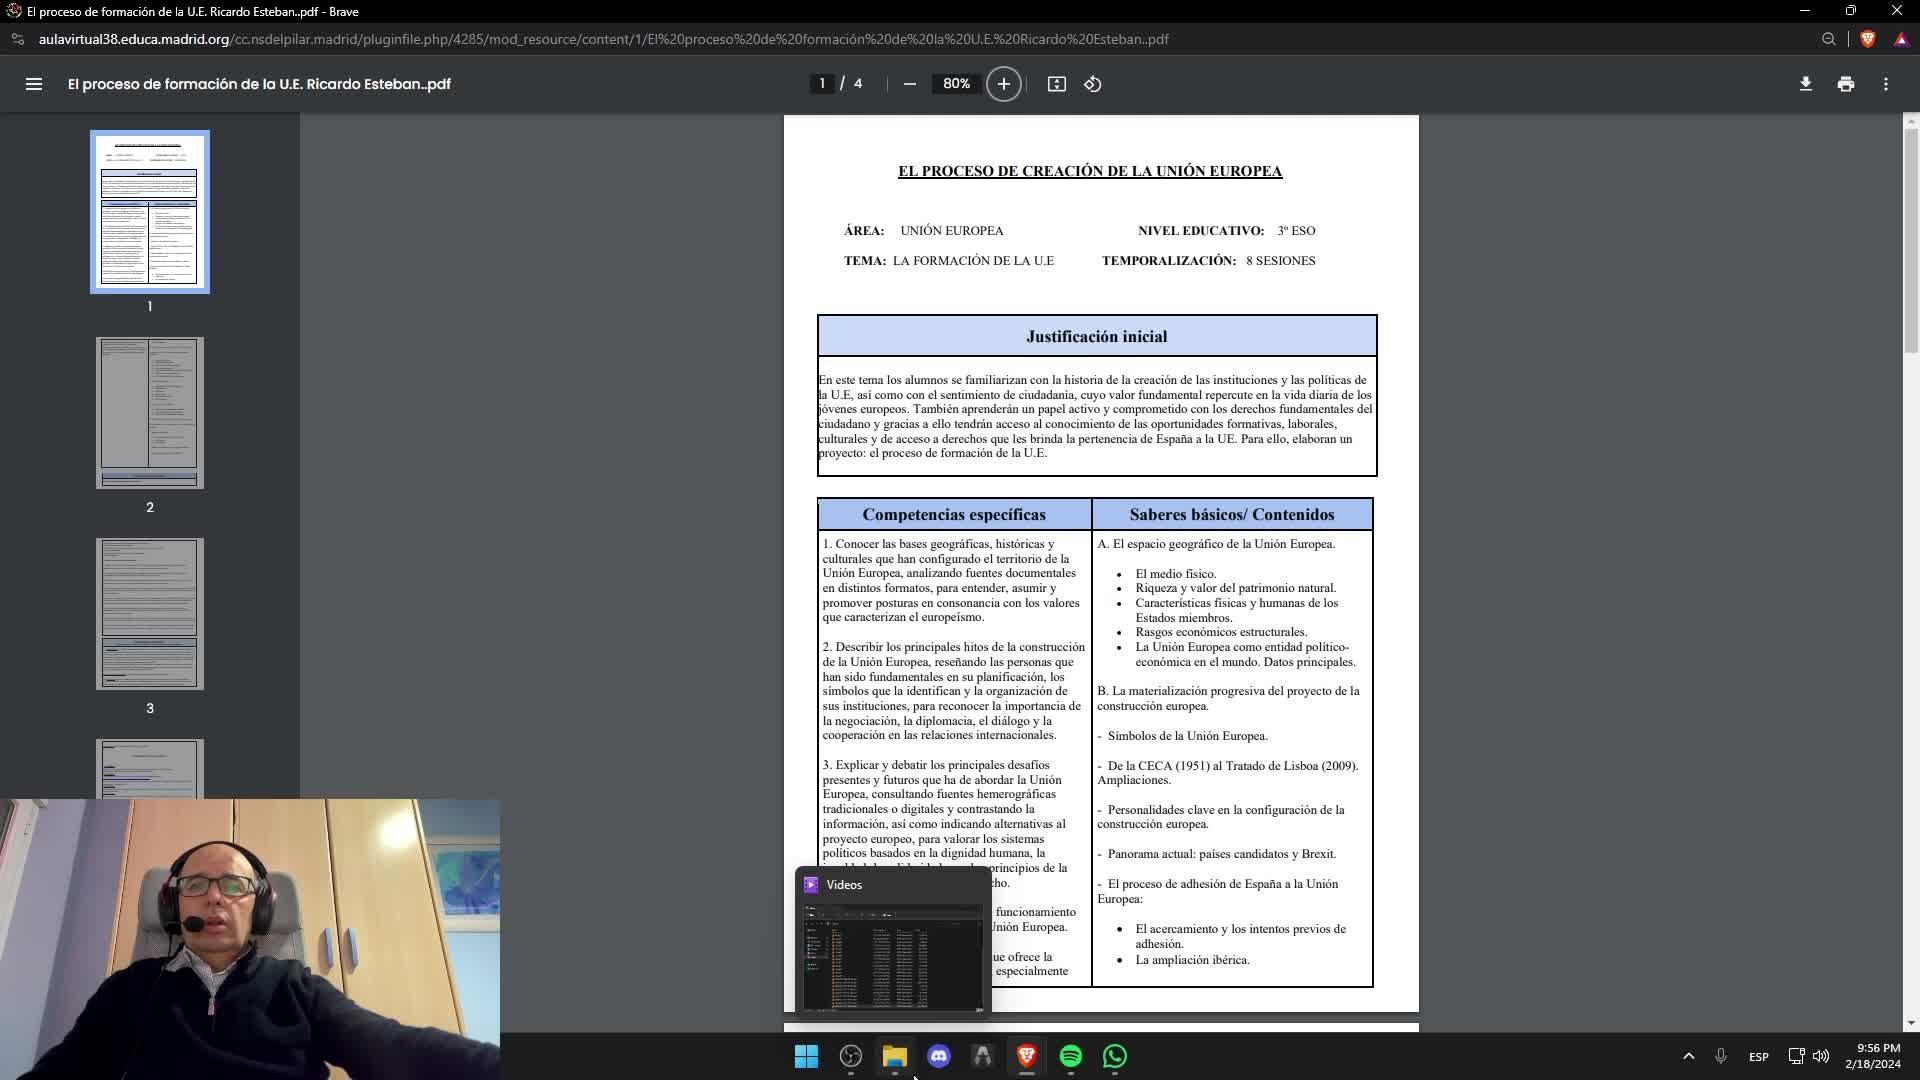Click the zoom in plus button

[x=1003, y=84]
